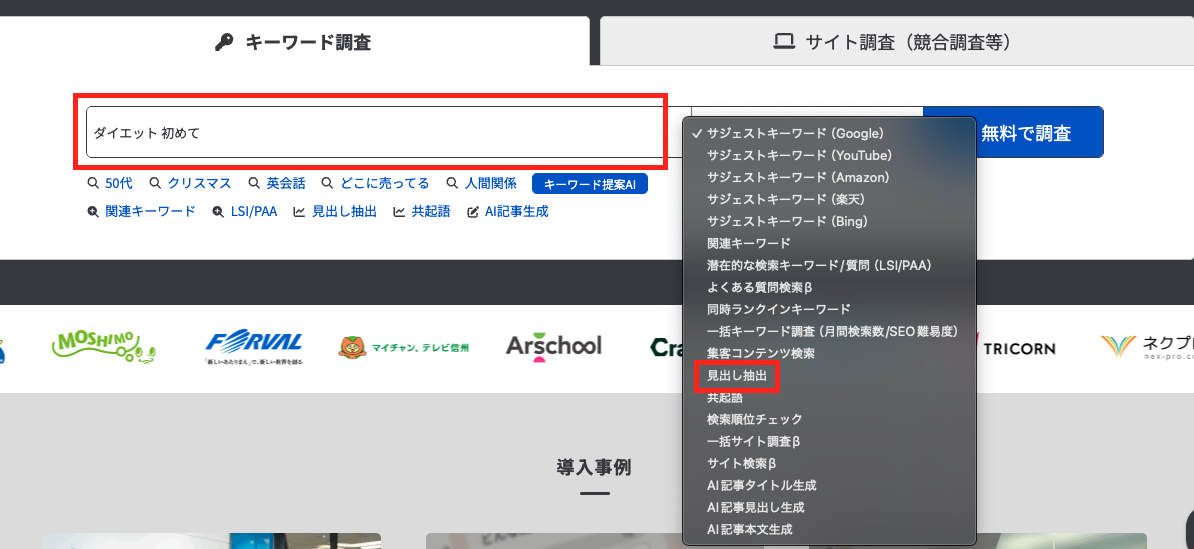This screenshot has width=1194, height=549.
Task: Click the MOSHIMO logo
Action: pos(104,348)
